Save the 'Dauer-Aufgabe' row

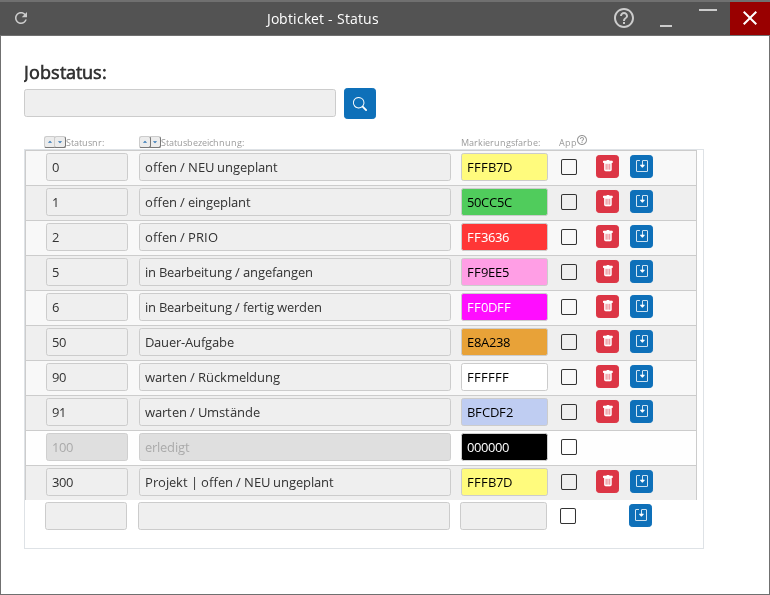tap(641, 342)
